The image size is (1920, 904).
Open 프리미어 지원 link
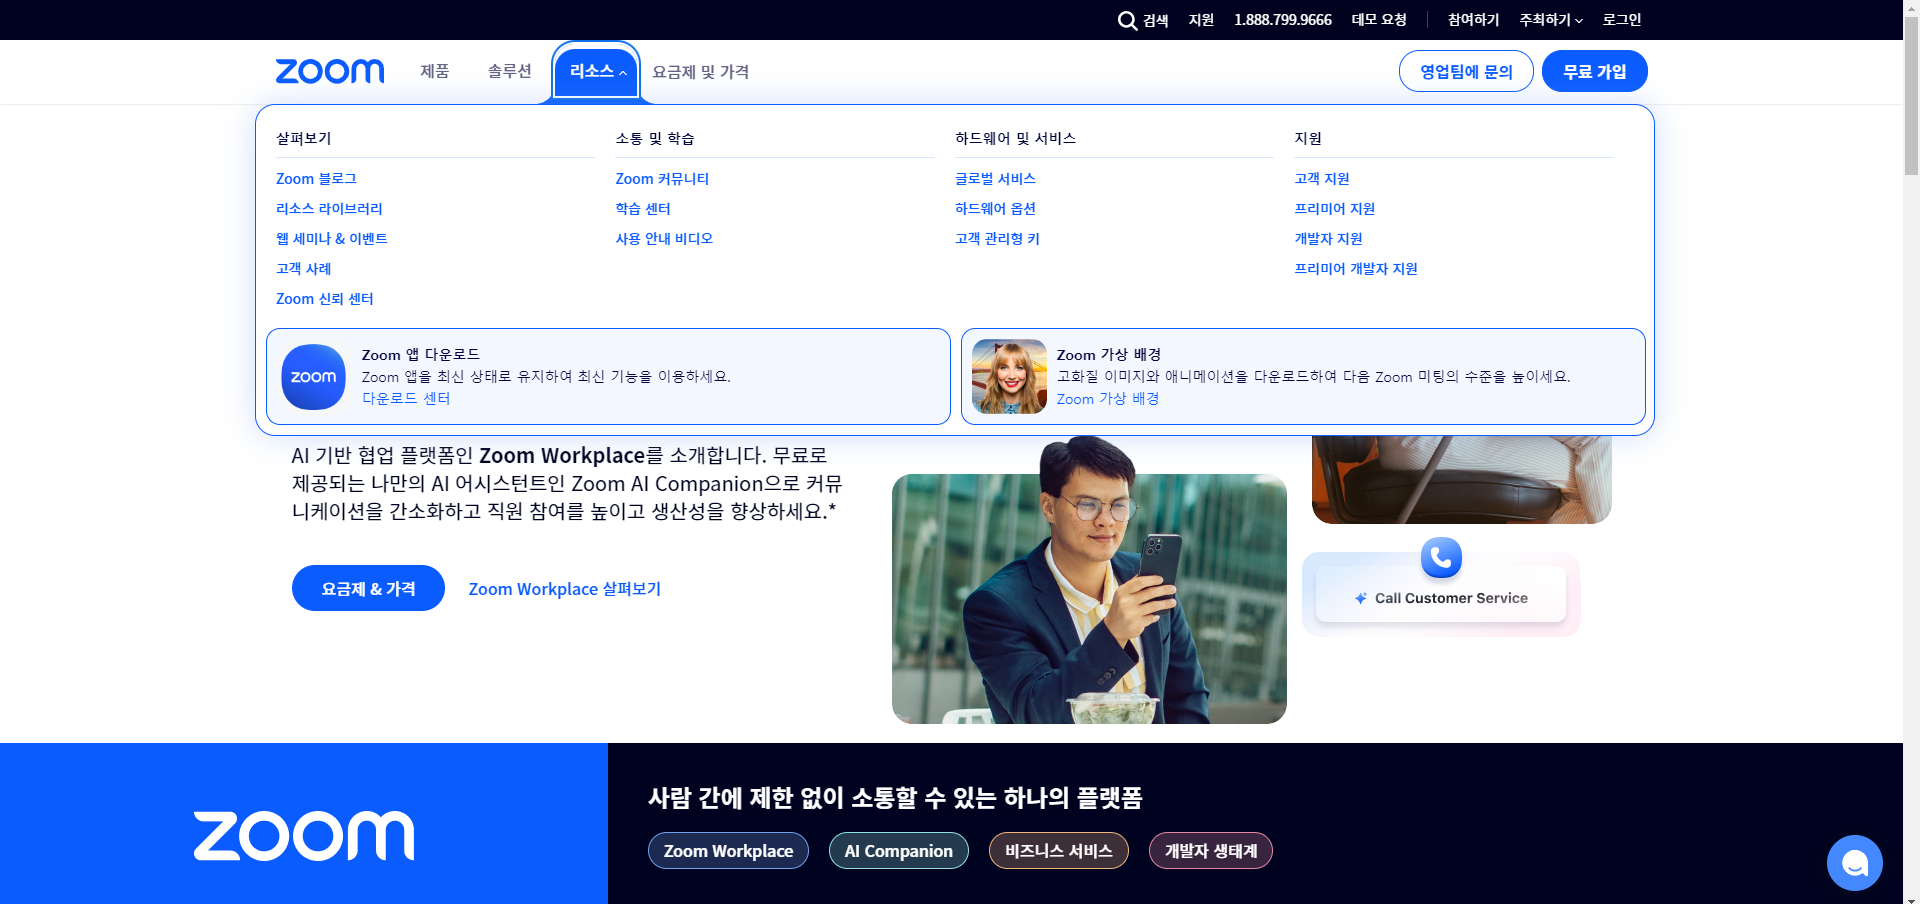tap(1335, 209)
